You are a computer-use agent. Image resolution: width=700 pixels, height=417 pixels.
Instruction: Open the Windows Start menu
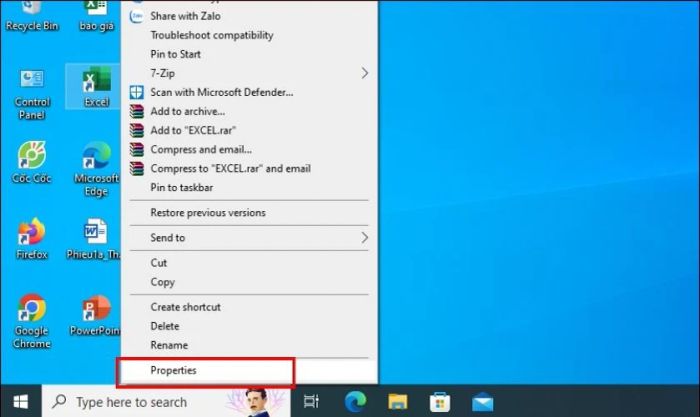[x=21, y=402]
